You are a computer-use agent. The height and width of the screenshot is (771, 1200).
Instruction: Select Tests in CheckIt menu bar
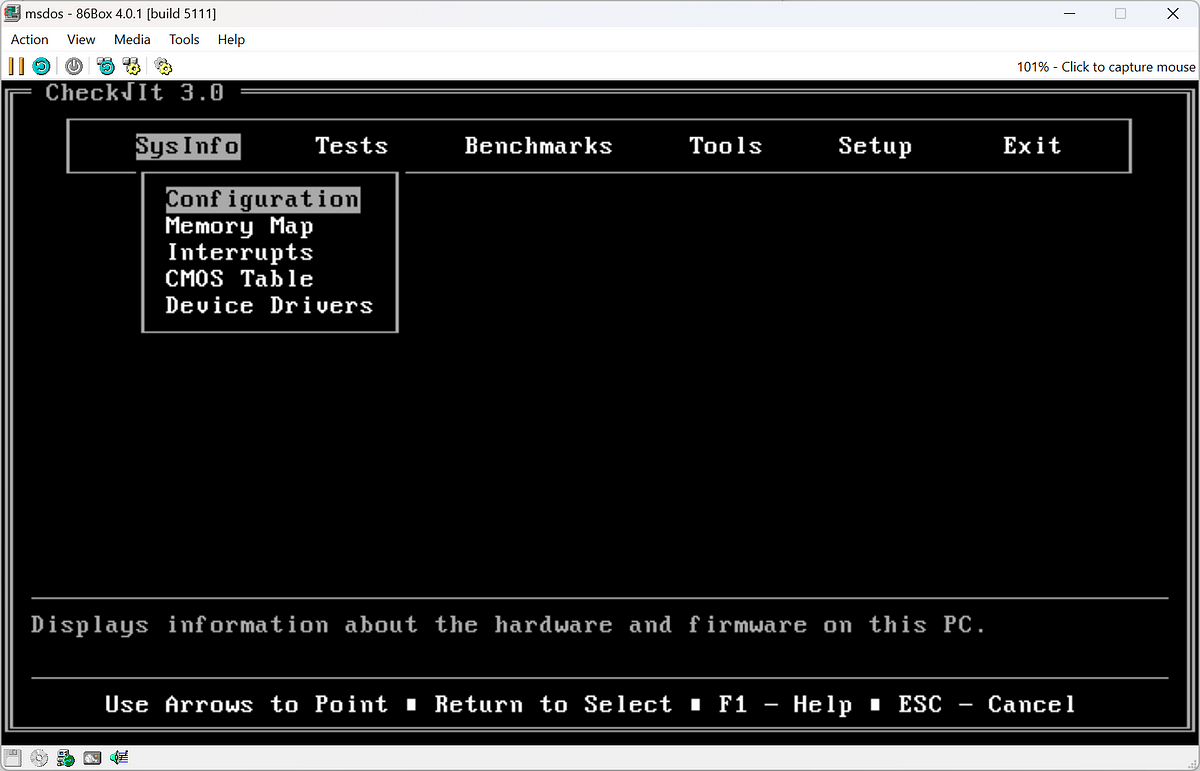click(351, 146)
